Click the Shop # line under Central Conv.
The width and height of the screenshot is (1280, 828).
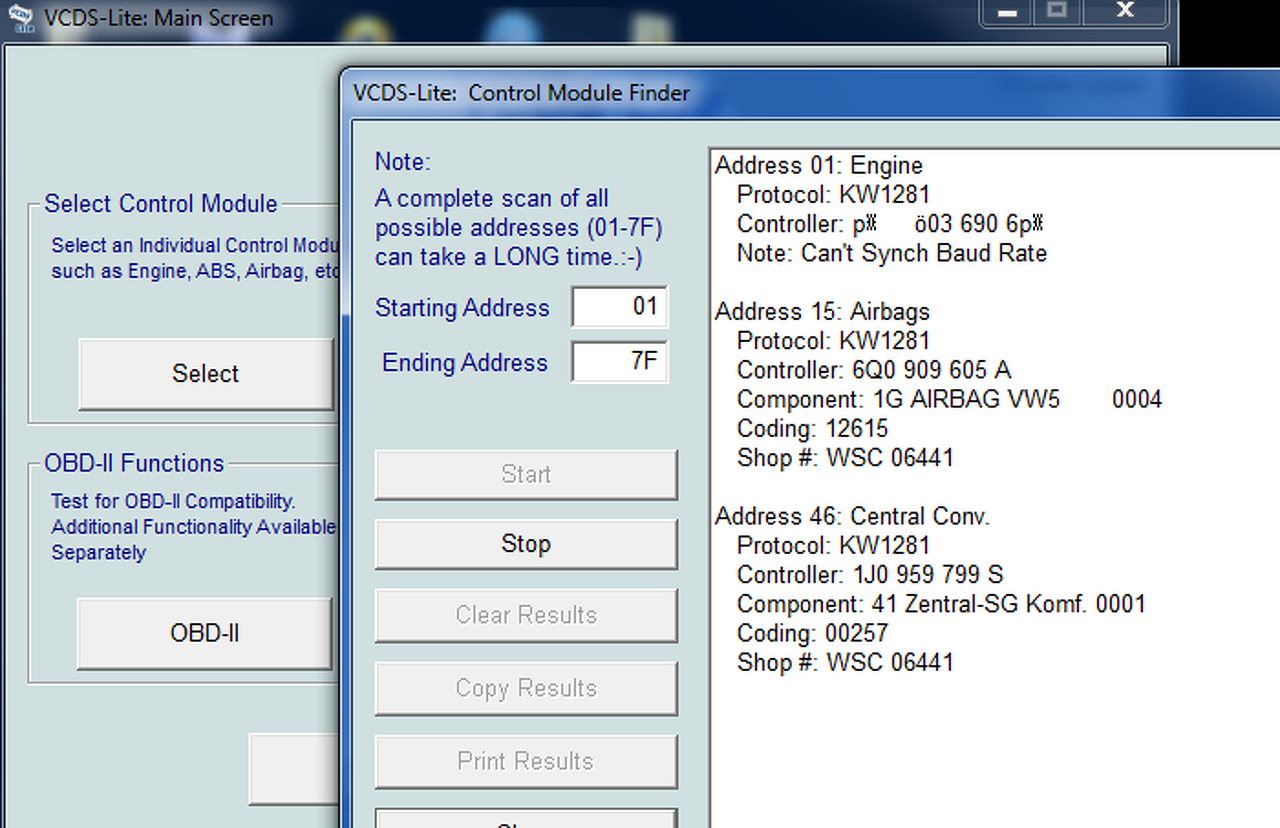pos(845,662)
